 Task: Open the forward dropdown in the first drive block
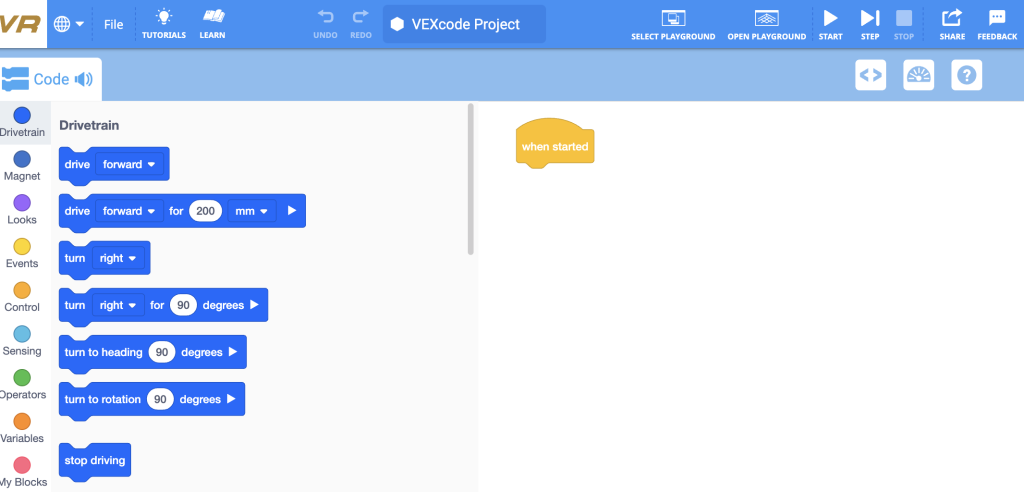coord(129,164)
